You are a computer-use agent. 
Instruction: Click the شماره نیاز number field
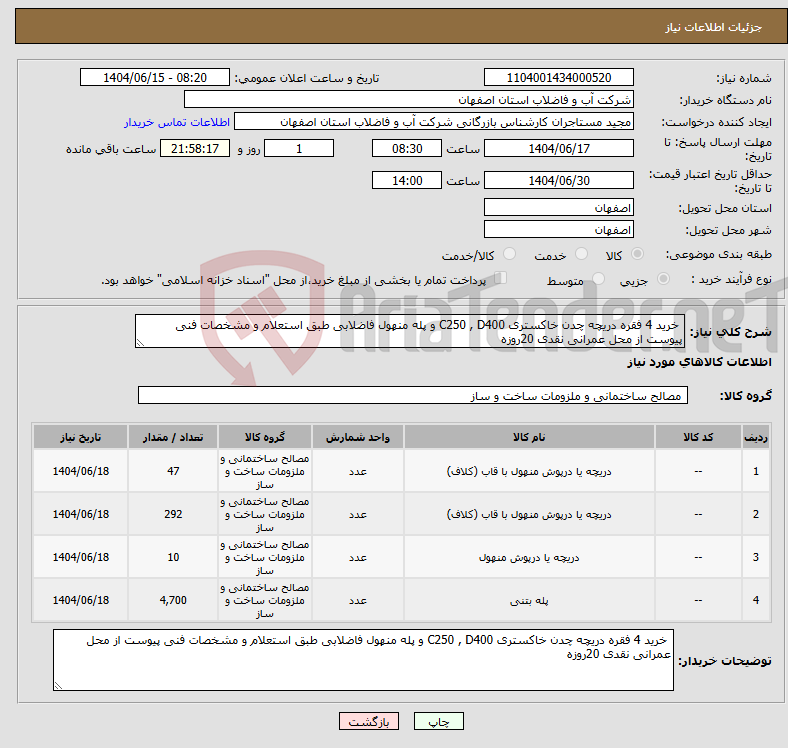tap(558, 78)
